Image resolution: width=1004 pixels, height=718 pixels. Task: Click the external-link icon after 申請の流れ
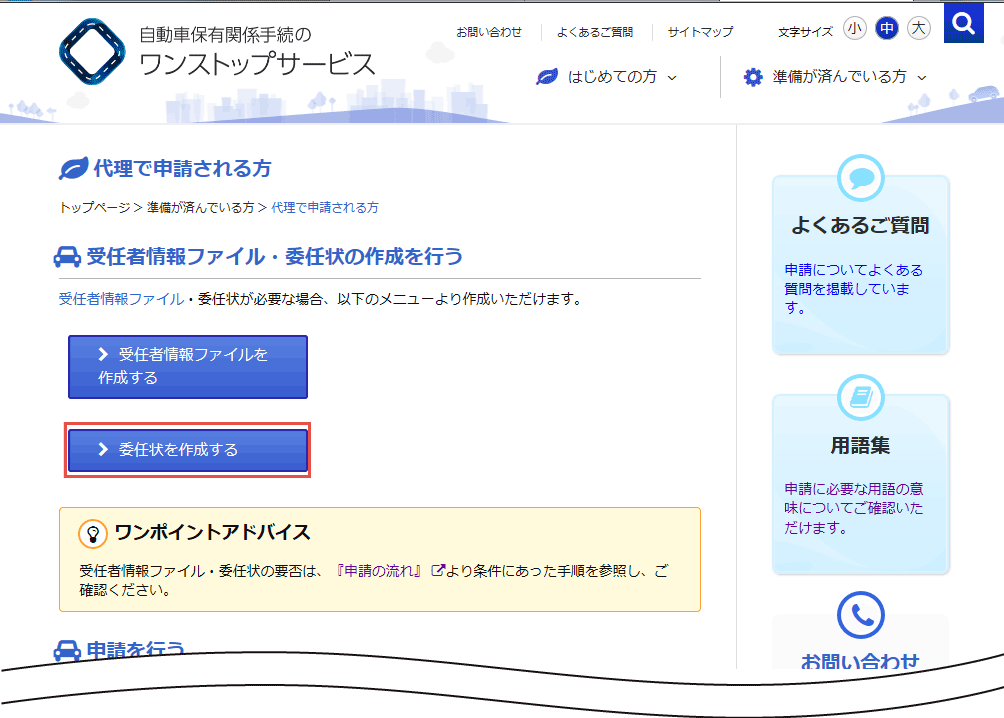(438, 570)
